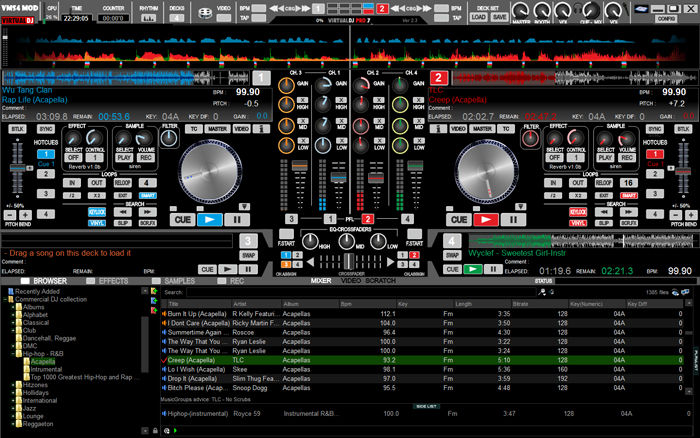This screenshot has width=700, height=438.
Task: Click the LOAD deck set button
Action: pyautogui.click(x=478, y=17)
